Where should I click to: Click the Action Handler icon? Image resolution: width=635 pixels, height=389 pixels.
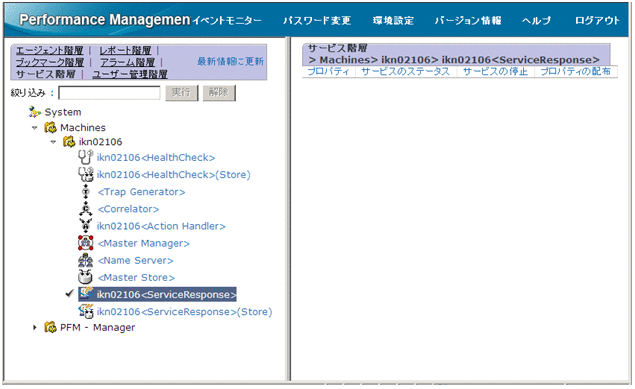point(85,226)
